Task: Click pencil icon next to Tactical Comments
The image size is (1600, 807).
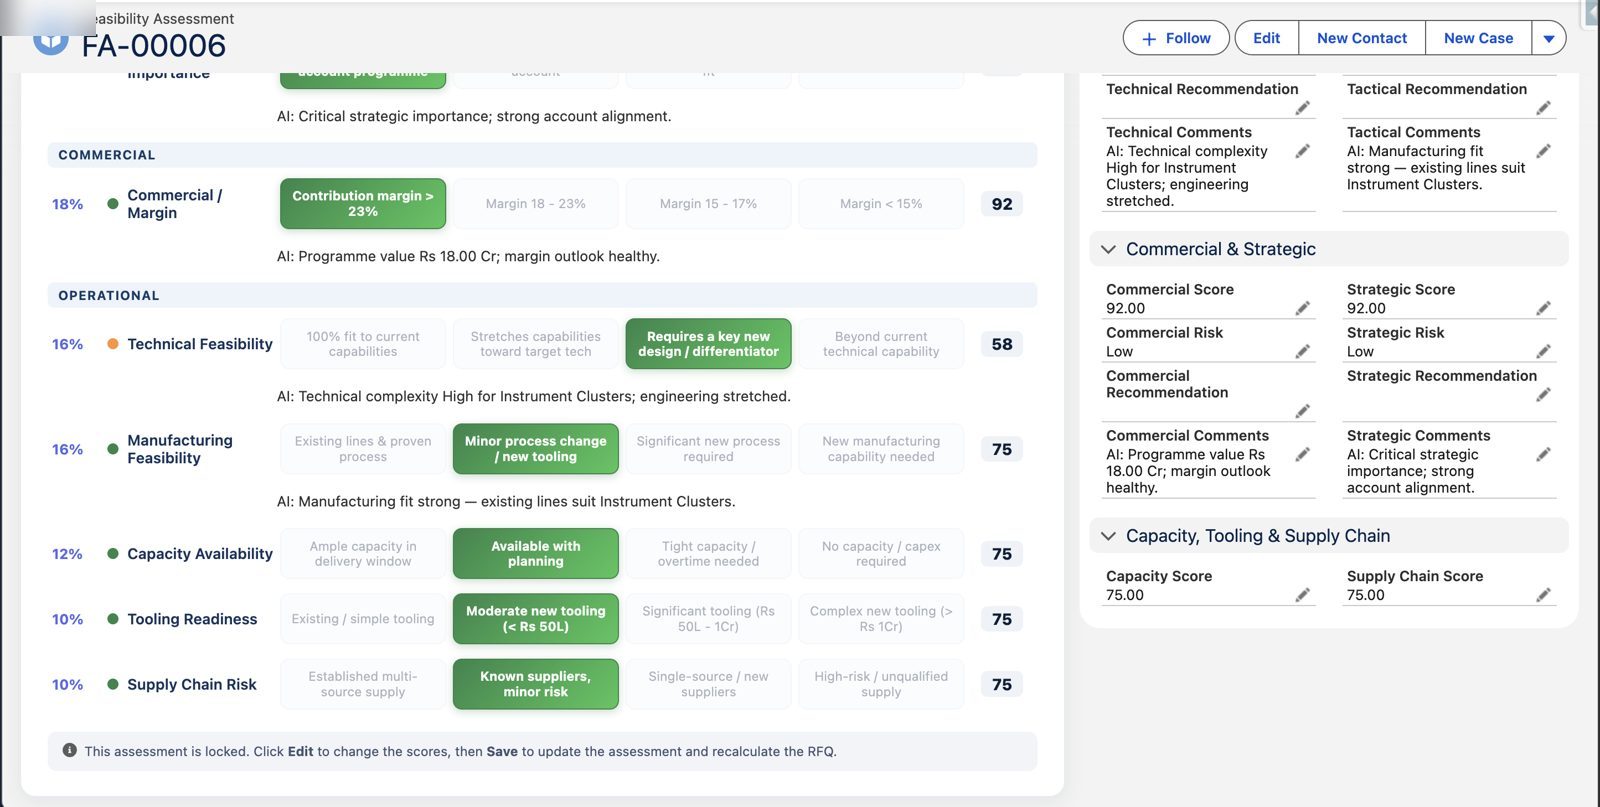Action: coord(1543,151)
